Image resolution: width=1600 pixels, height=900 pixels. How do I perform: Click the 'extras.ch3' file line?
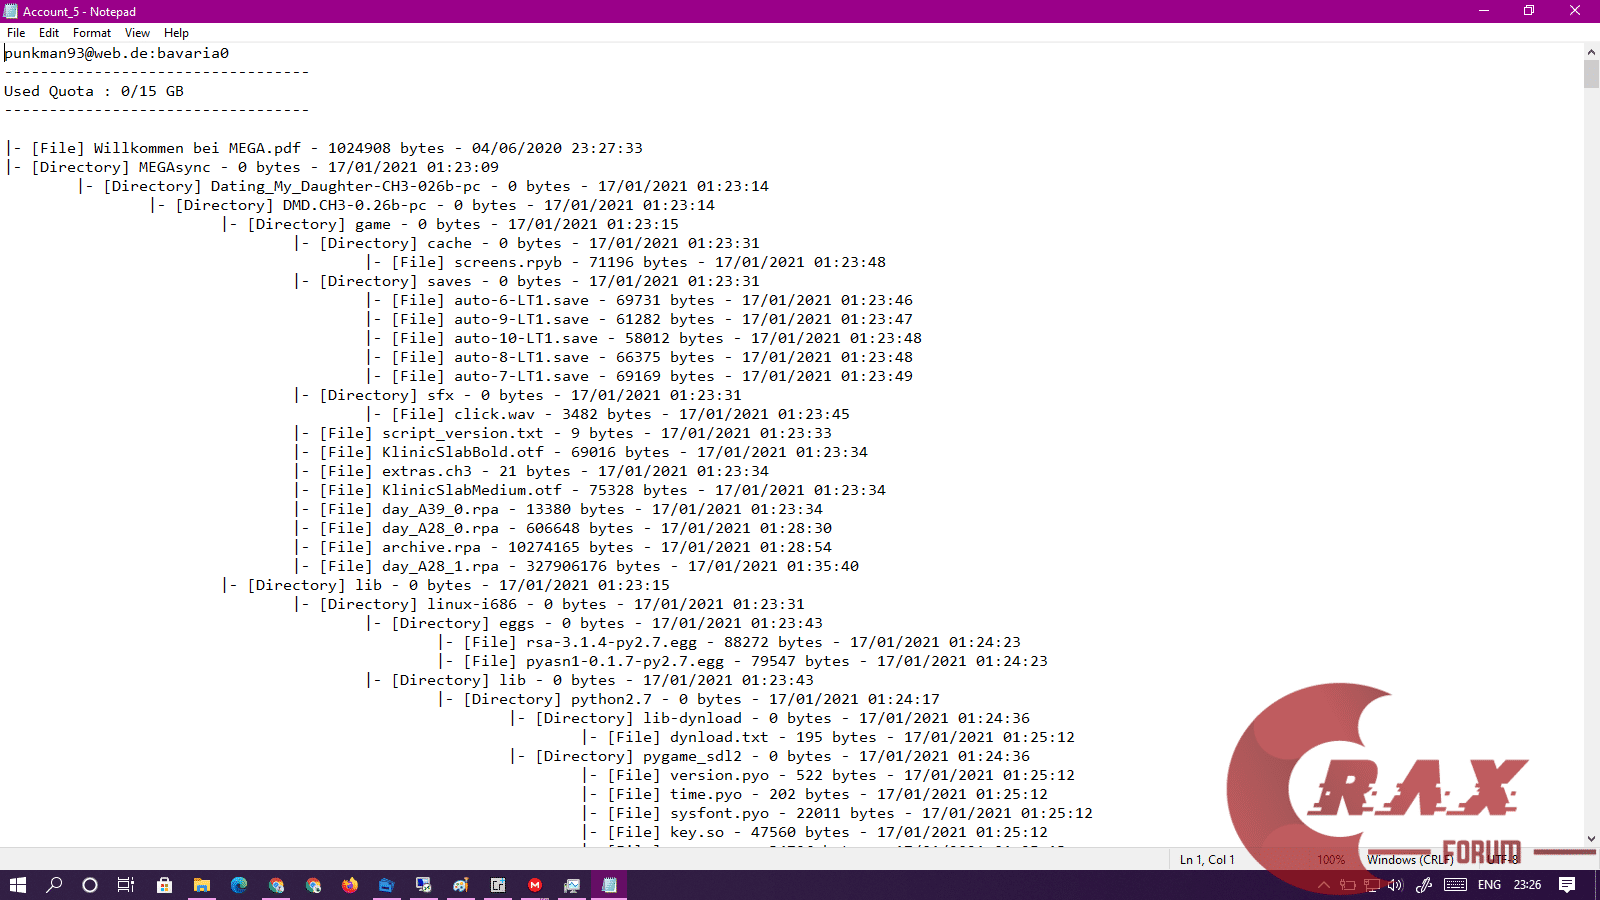coord(531,471)
